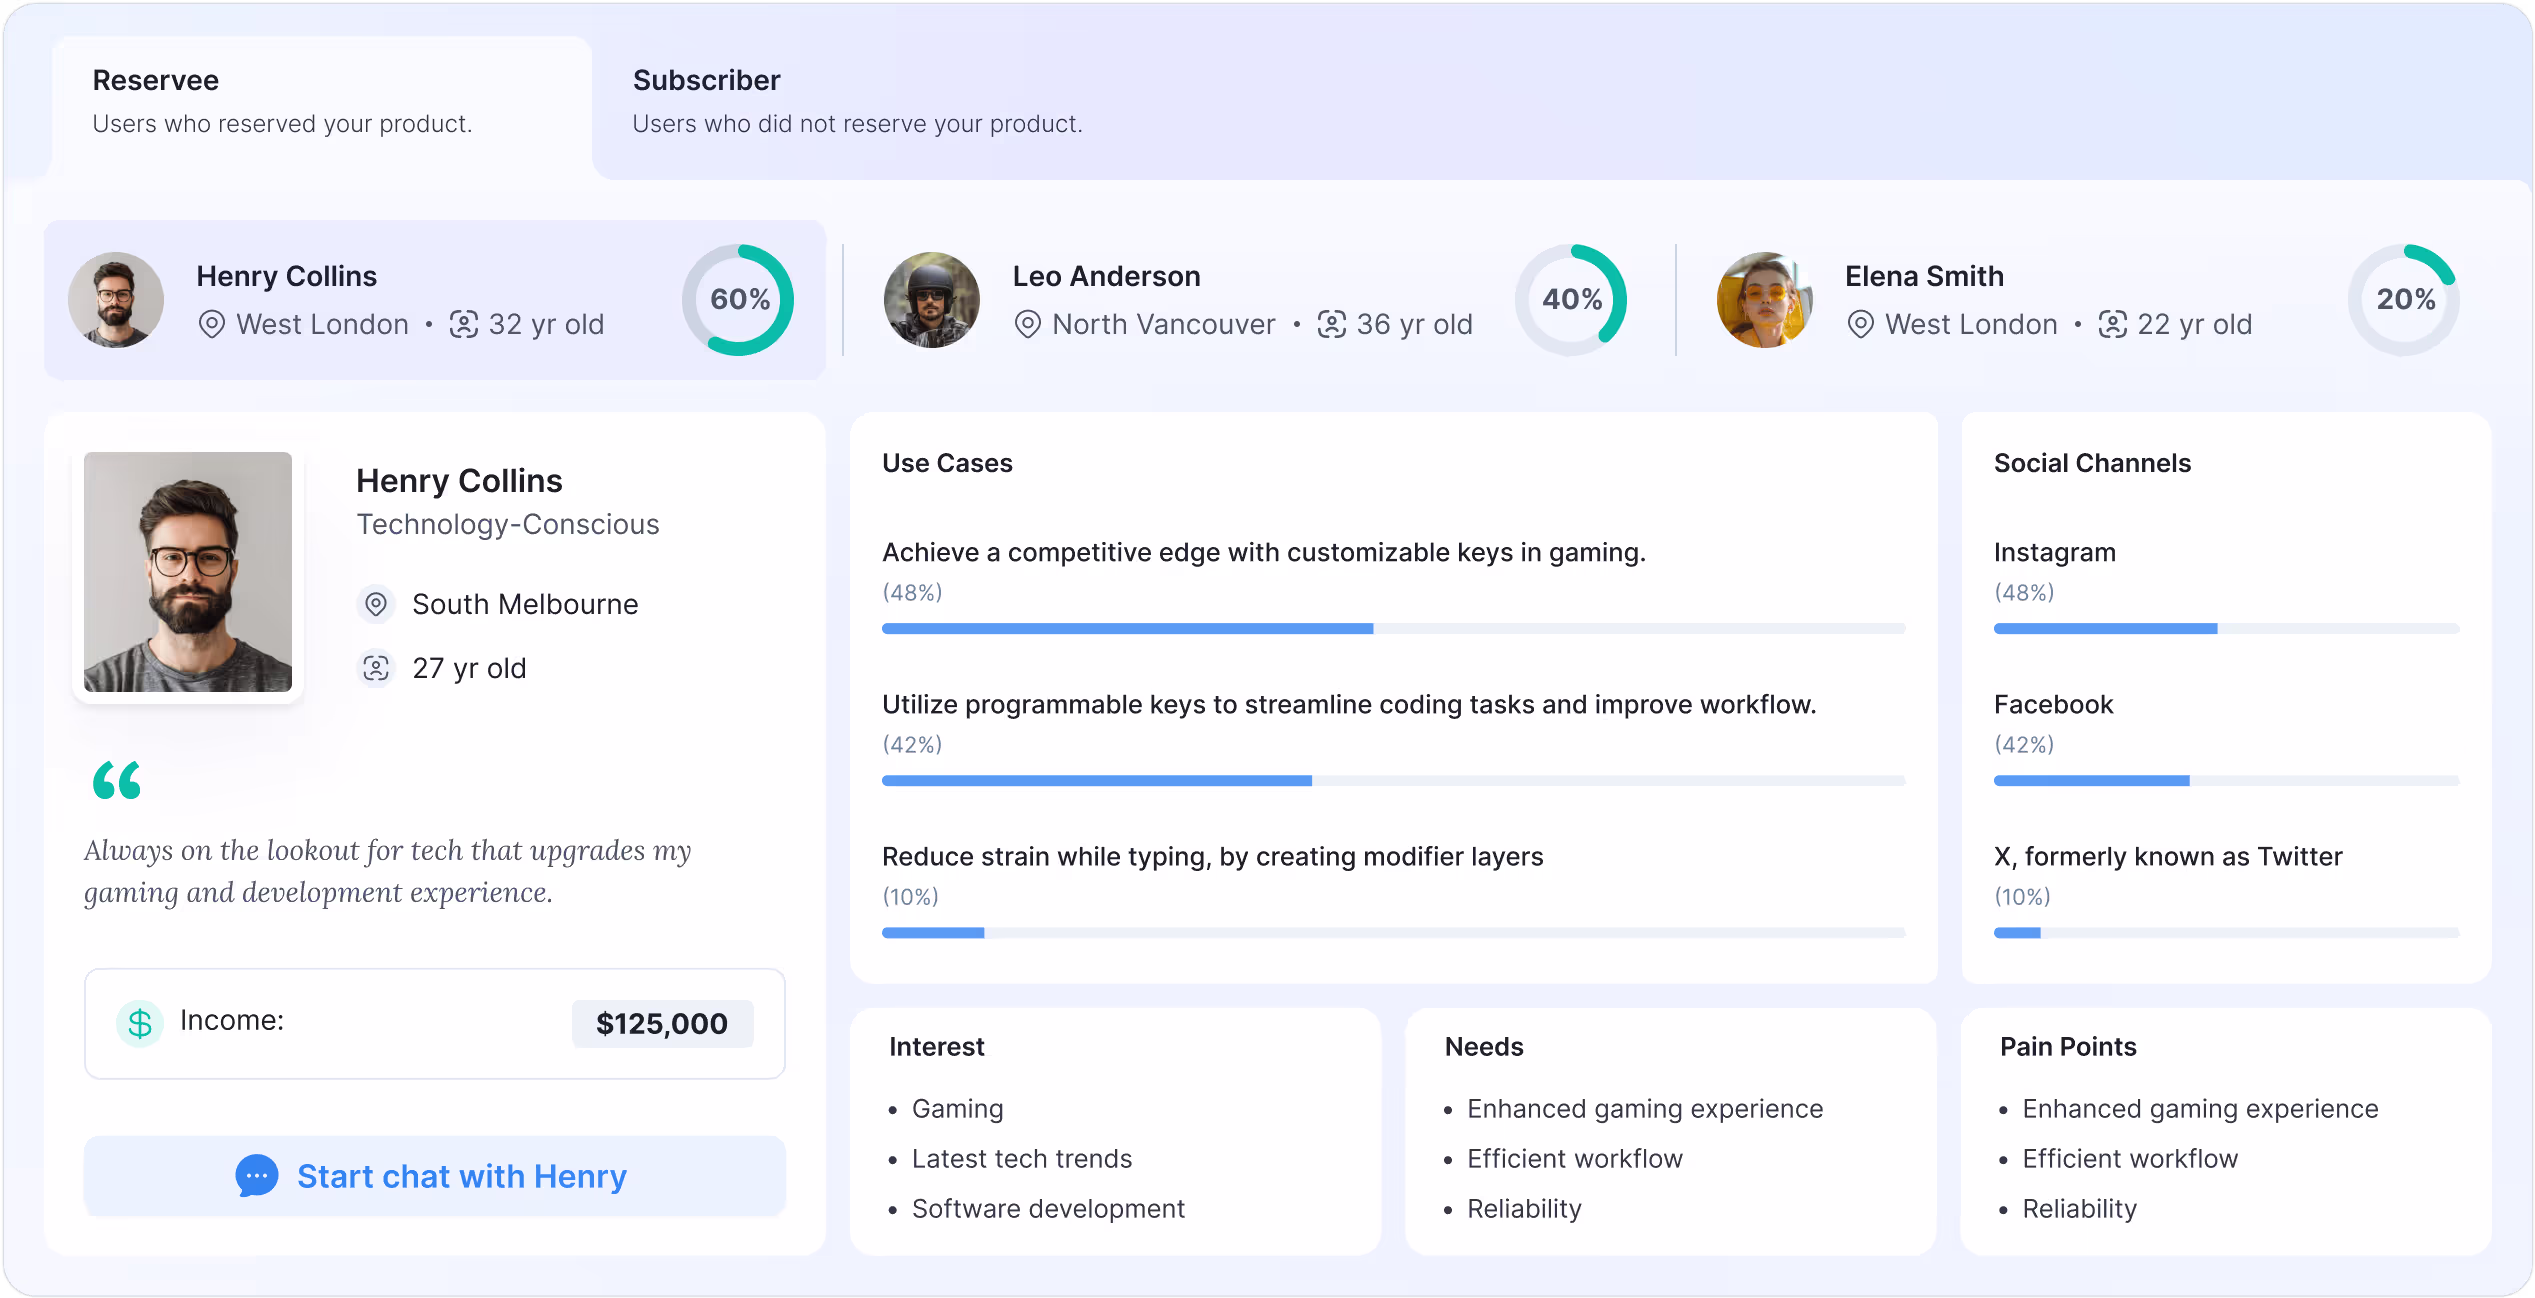Click Reliability under Pain Points

click(x=2079, y=1208)
